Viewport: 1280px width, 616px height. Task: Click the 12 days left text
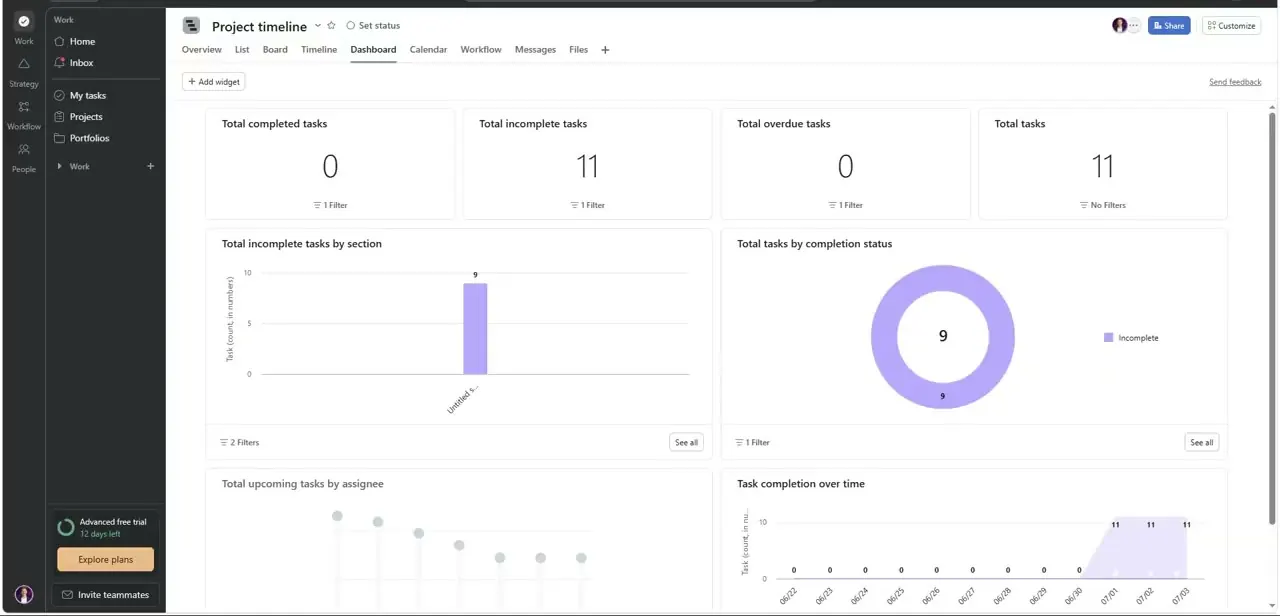pos(100,534)
